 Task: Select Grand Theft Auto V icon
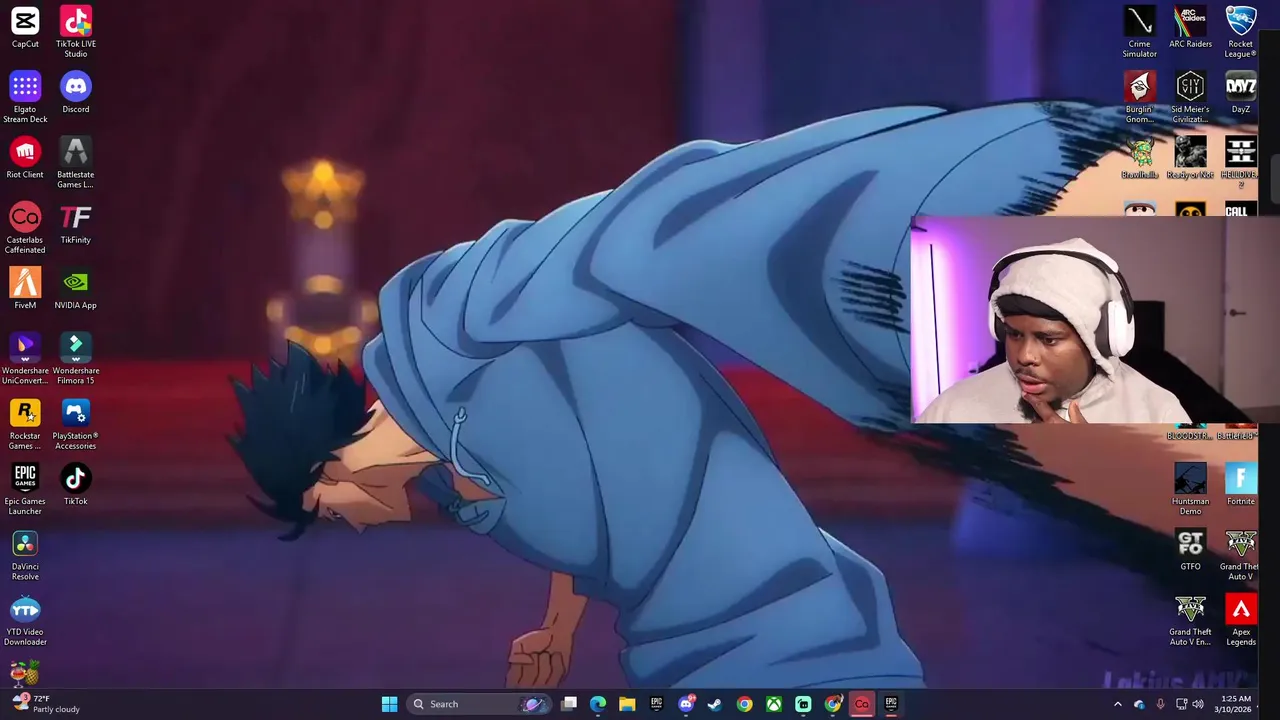click(1241, 554)
